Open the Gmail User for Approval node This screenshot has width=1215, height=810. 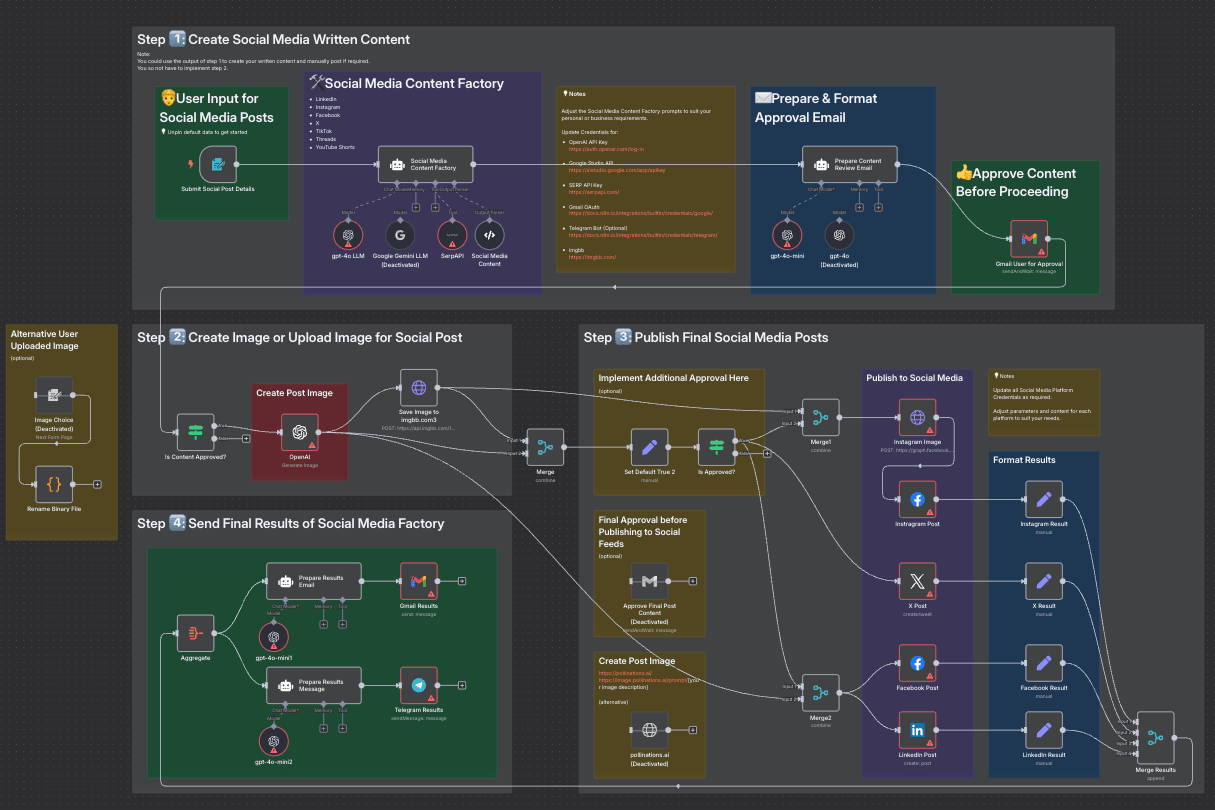pos(1028,239)
